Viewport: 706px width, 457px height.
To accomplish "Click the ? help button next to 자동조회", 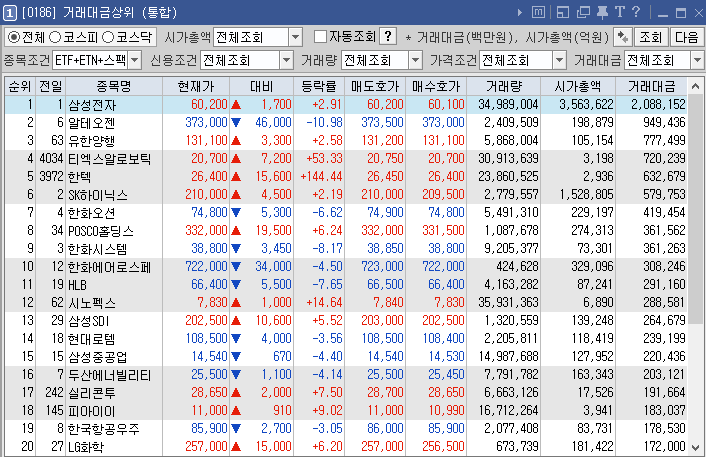I will (388, 36).
